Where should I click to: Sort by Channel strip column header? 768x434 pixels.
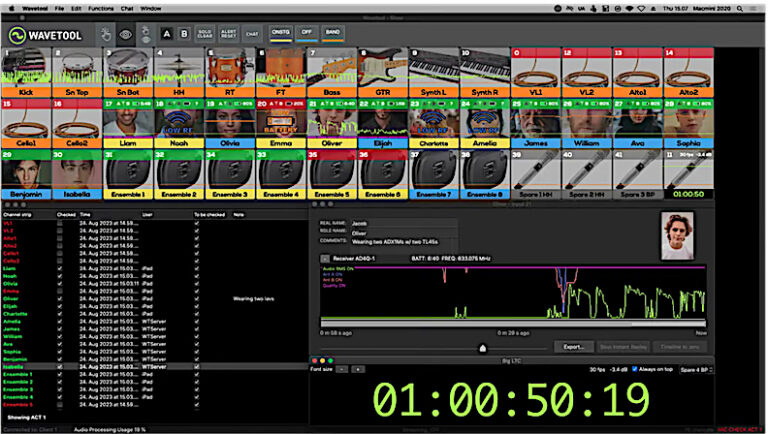click(17, 215)
